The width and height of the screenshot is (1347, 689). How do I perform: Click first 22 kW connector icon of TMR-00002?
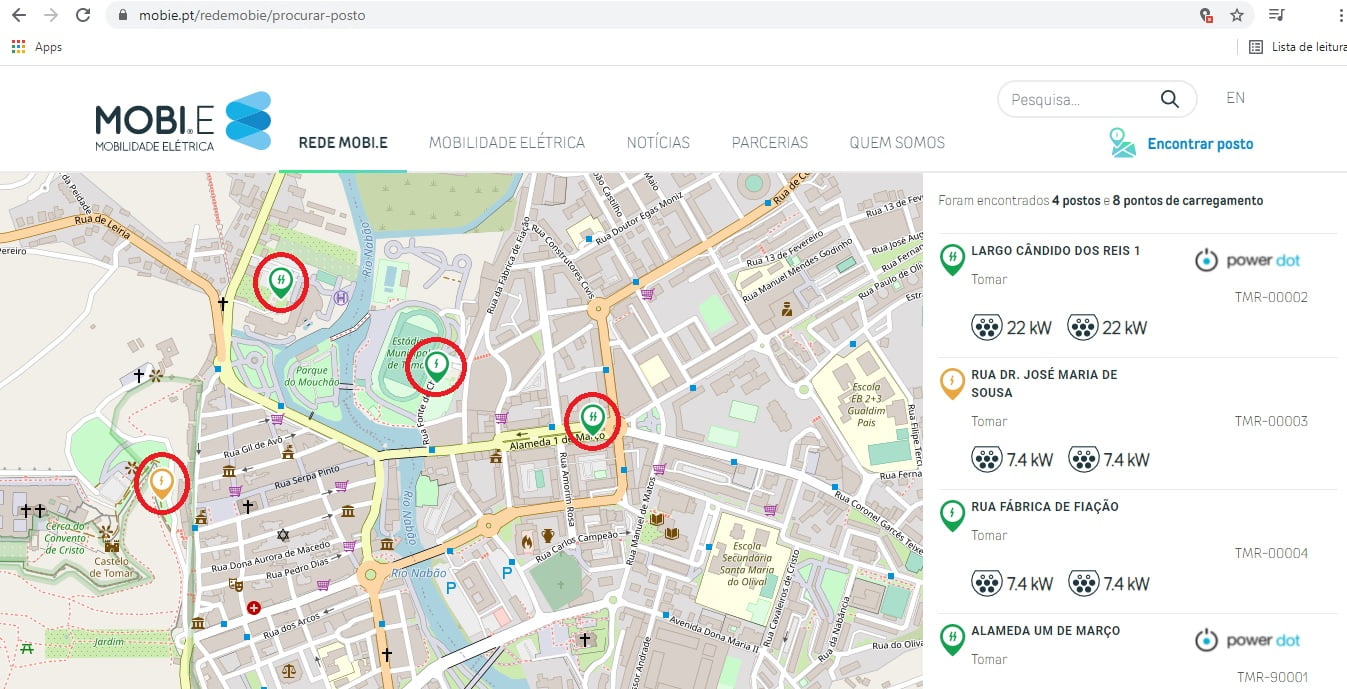[x=986, y=327]
